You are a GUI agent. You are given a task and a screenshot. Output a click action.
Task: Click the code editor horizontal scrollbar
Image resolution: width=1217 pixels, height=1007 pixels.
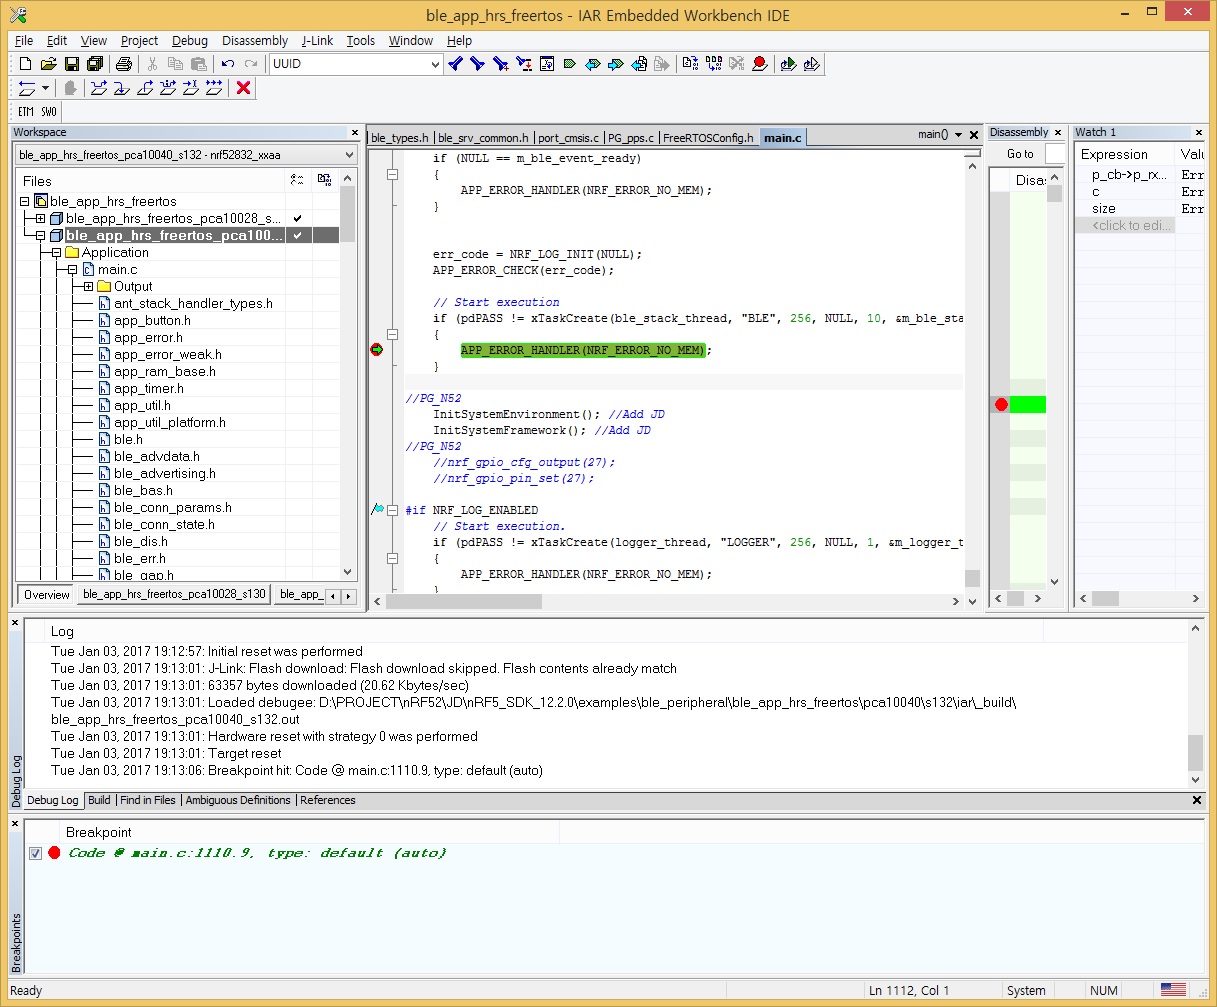(x=667, y=601)
